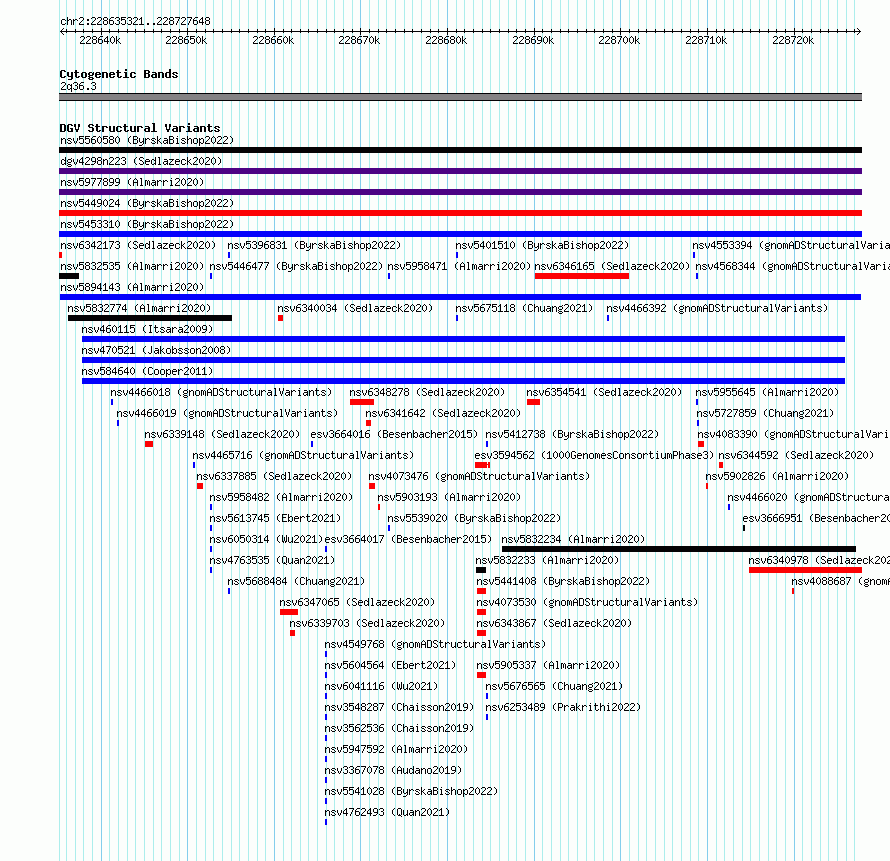This screenshot has width=890, height=861.
Task: Open nsv4763535 (Quan2021) label
Action: [x=272, y=560]
